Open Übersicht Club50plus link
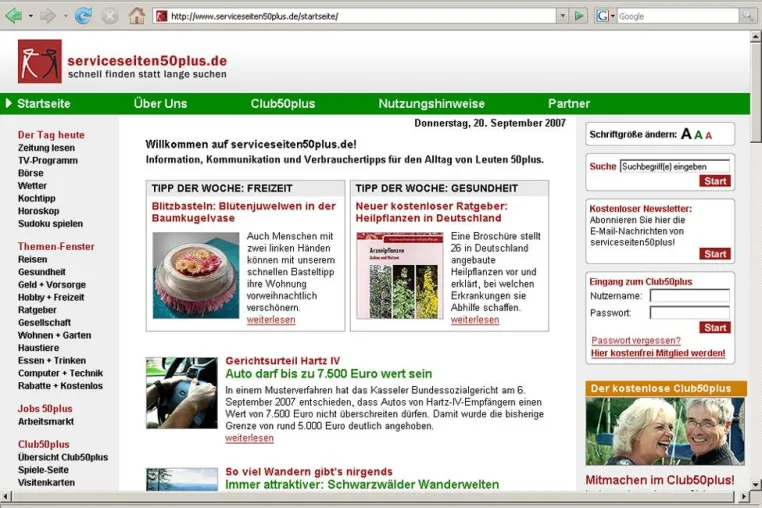The image size is (762, 508). point(63,457)
